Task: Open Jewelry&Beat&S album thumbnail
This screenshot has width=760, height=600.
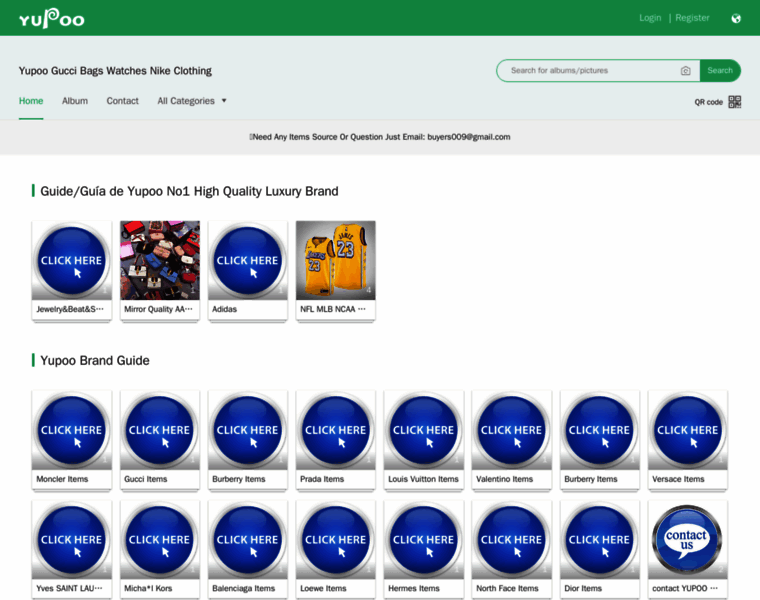Action: 72,261
